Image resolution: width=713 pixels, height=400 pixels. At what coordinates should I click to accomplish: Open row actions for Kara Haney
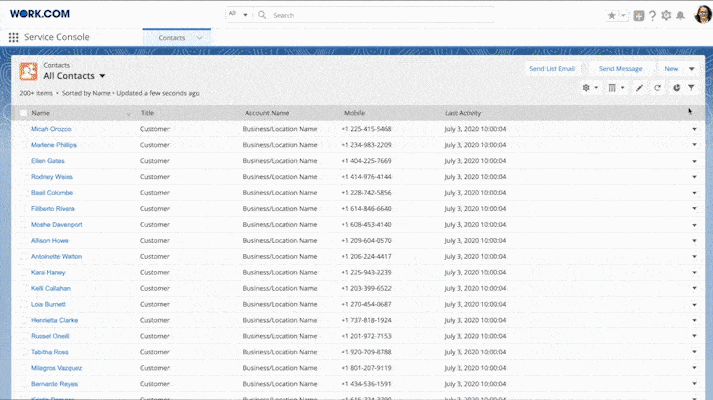click(x=694, y=272)
